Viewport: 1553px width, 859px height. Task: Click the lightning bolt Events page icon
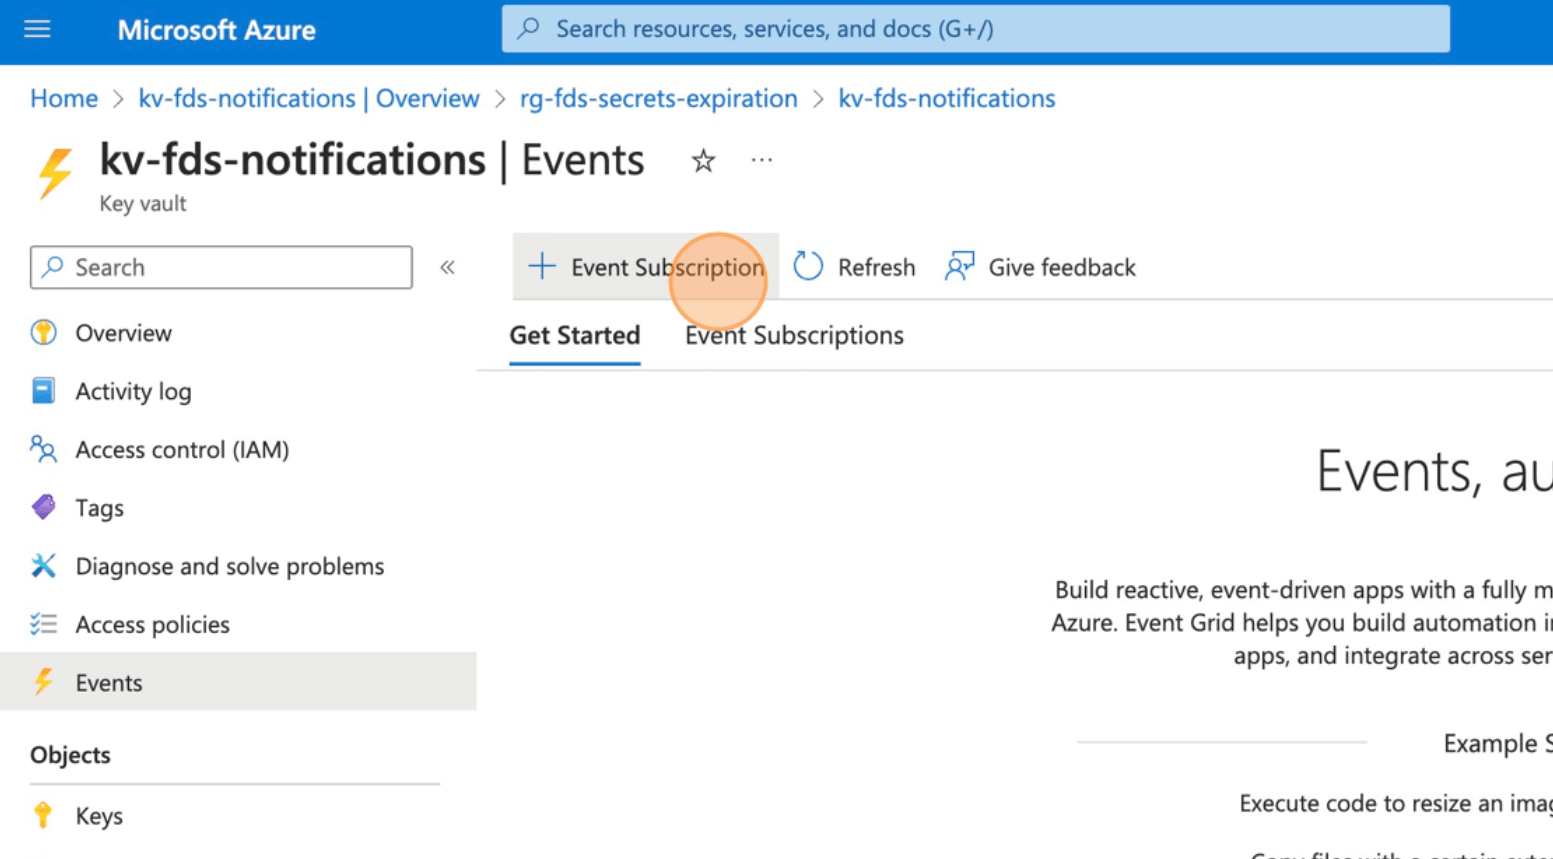55,173
